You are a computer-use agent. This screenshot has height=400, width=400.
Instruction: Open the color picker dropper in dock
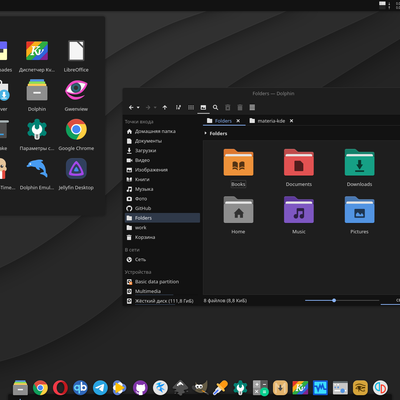coord(220,388)
